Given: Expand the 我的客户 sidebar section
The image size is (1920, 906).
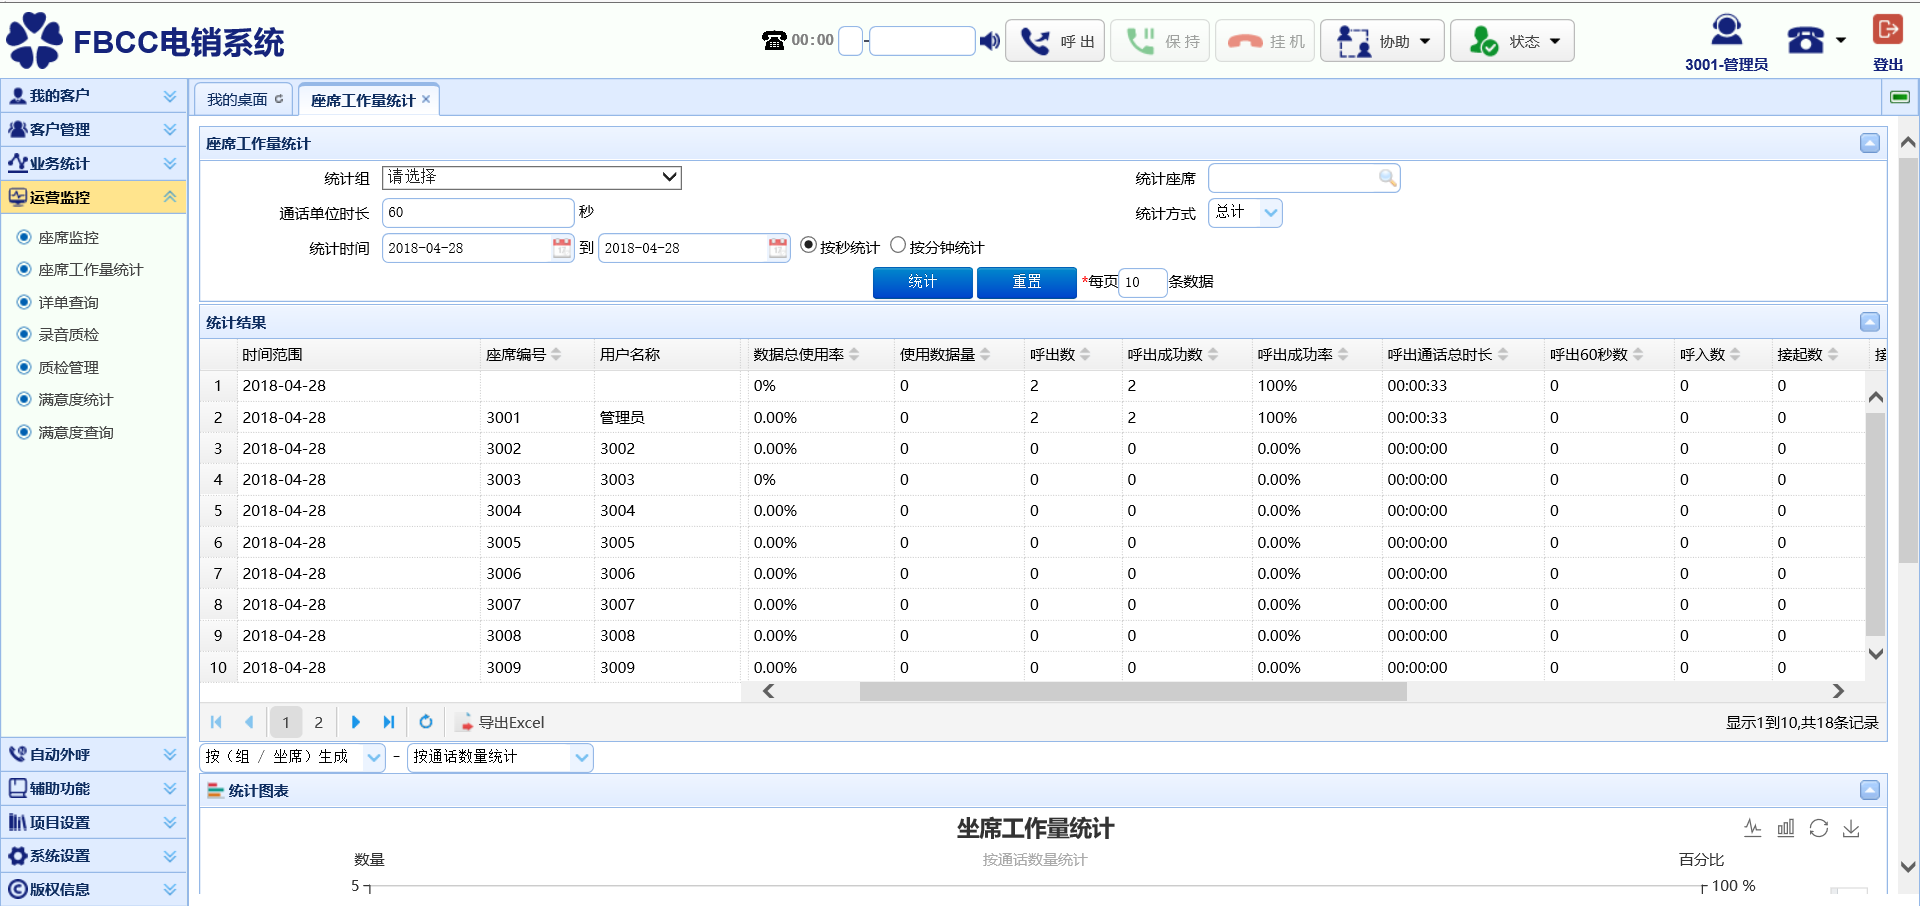Looking at the screenshot, I should (x=93, y=96).
